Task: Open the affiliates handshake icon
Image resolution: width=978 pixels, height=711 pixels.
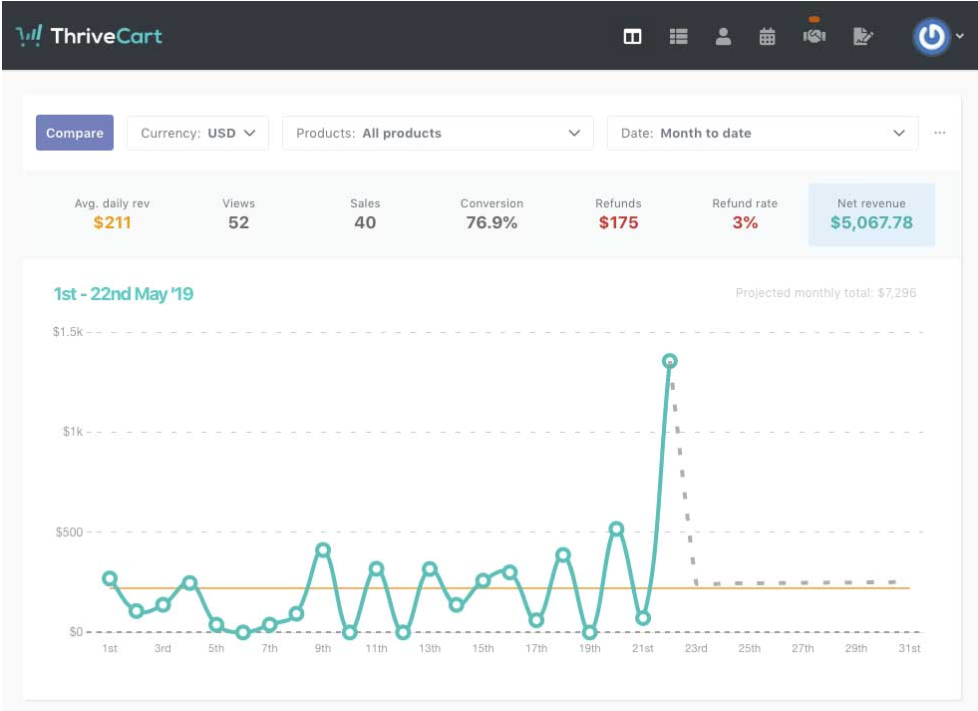Action: point(814,37)
